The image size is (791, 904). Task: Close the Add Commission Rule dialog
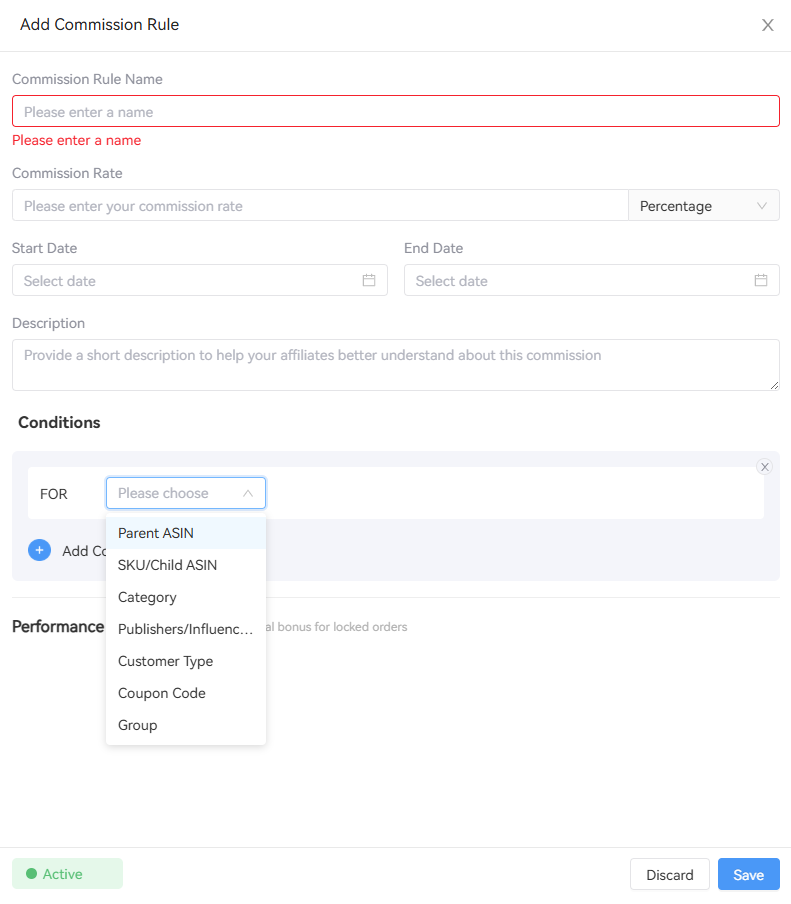(767, 25)
